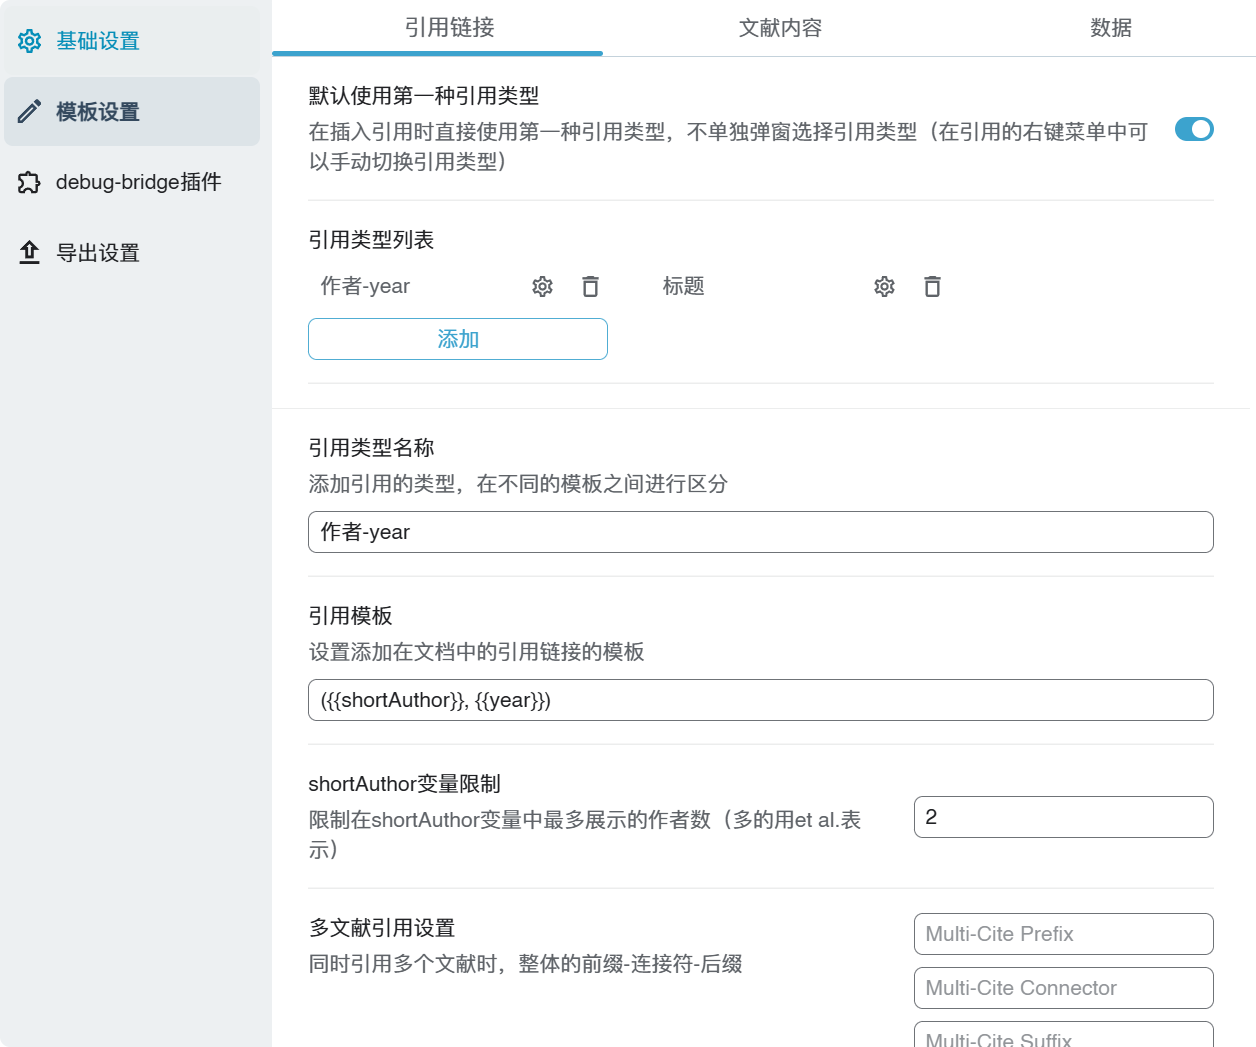This screenshot has height=1047, width=1256.
Task: Click the Multi-Cite Connector field
Action: click(1063, 988)
